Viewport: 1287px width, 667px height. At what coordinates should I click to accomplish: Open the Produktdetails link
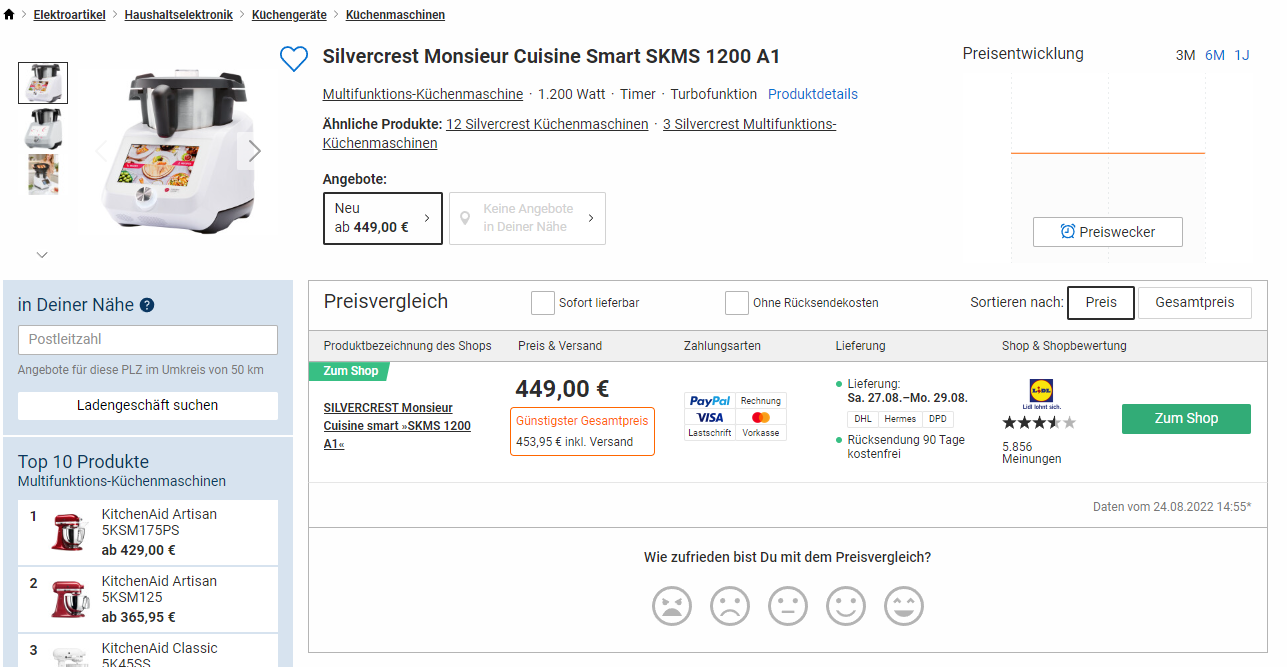812,94
